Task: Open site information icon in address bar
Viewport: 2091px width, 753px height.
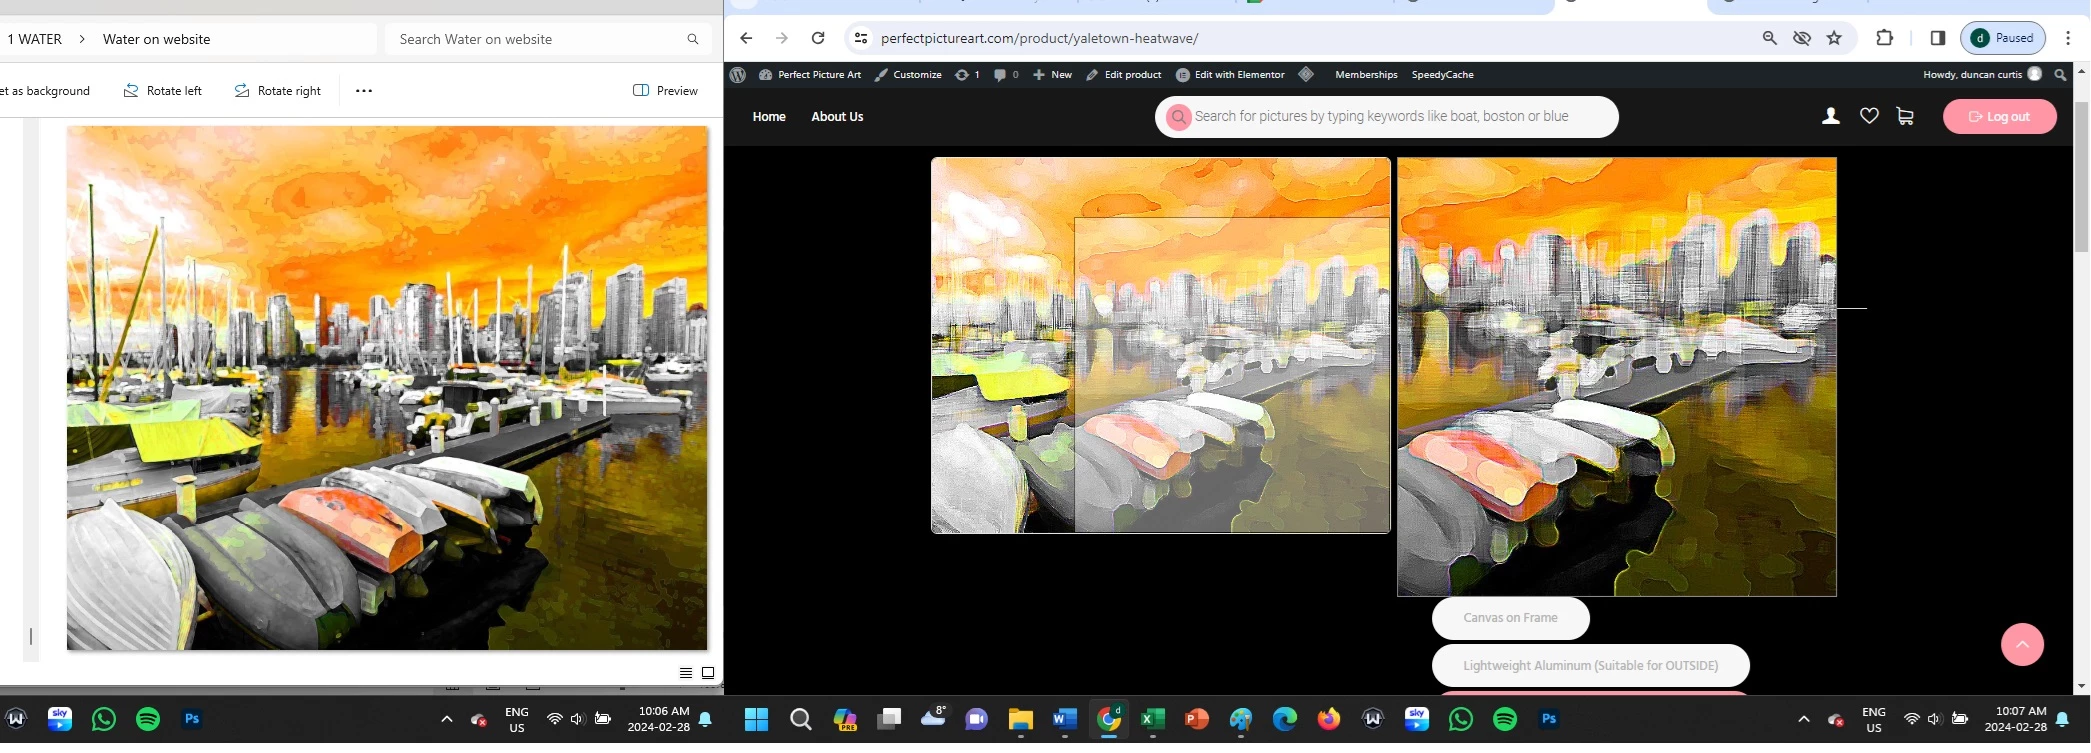Action: tap(860, 38)
